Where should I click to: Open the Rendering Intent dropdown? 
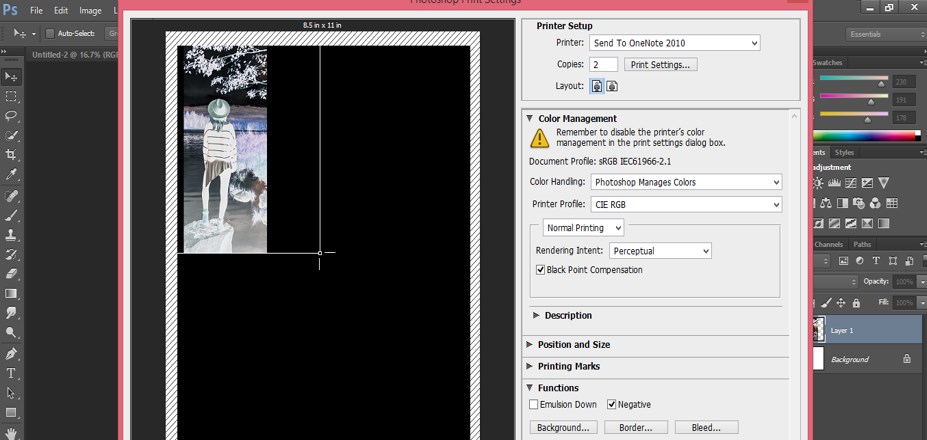point(660,251)
